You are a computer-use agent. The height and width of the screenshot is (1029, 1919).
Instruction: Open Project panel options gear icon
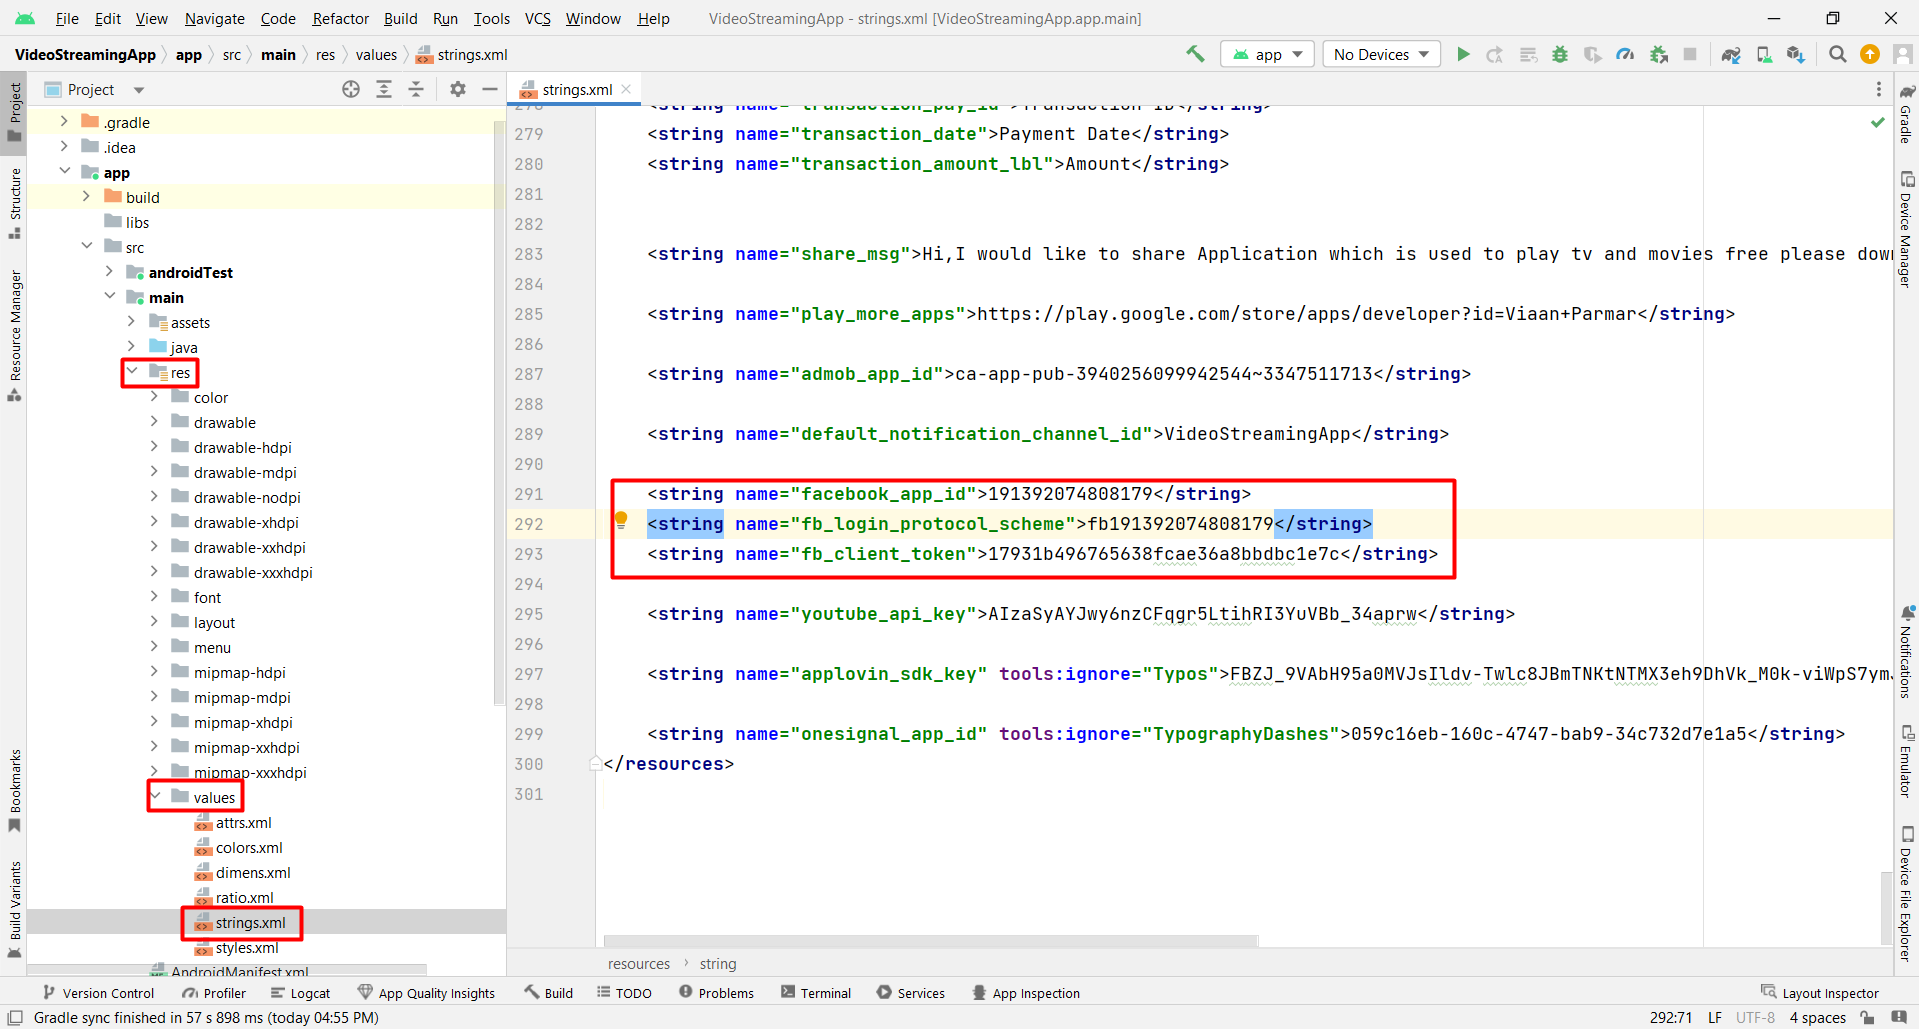(x=458, y=89)
